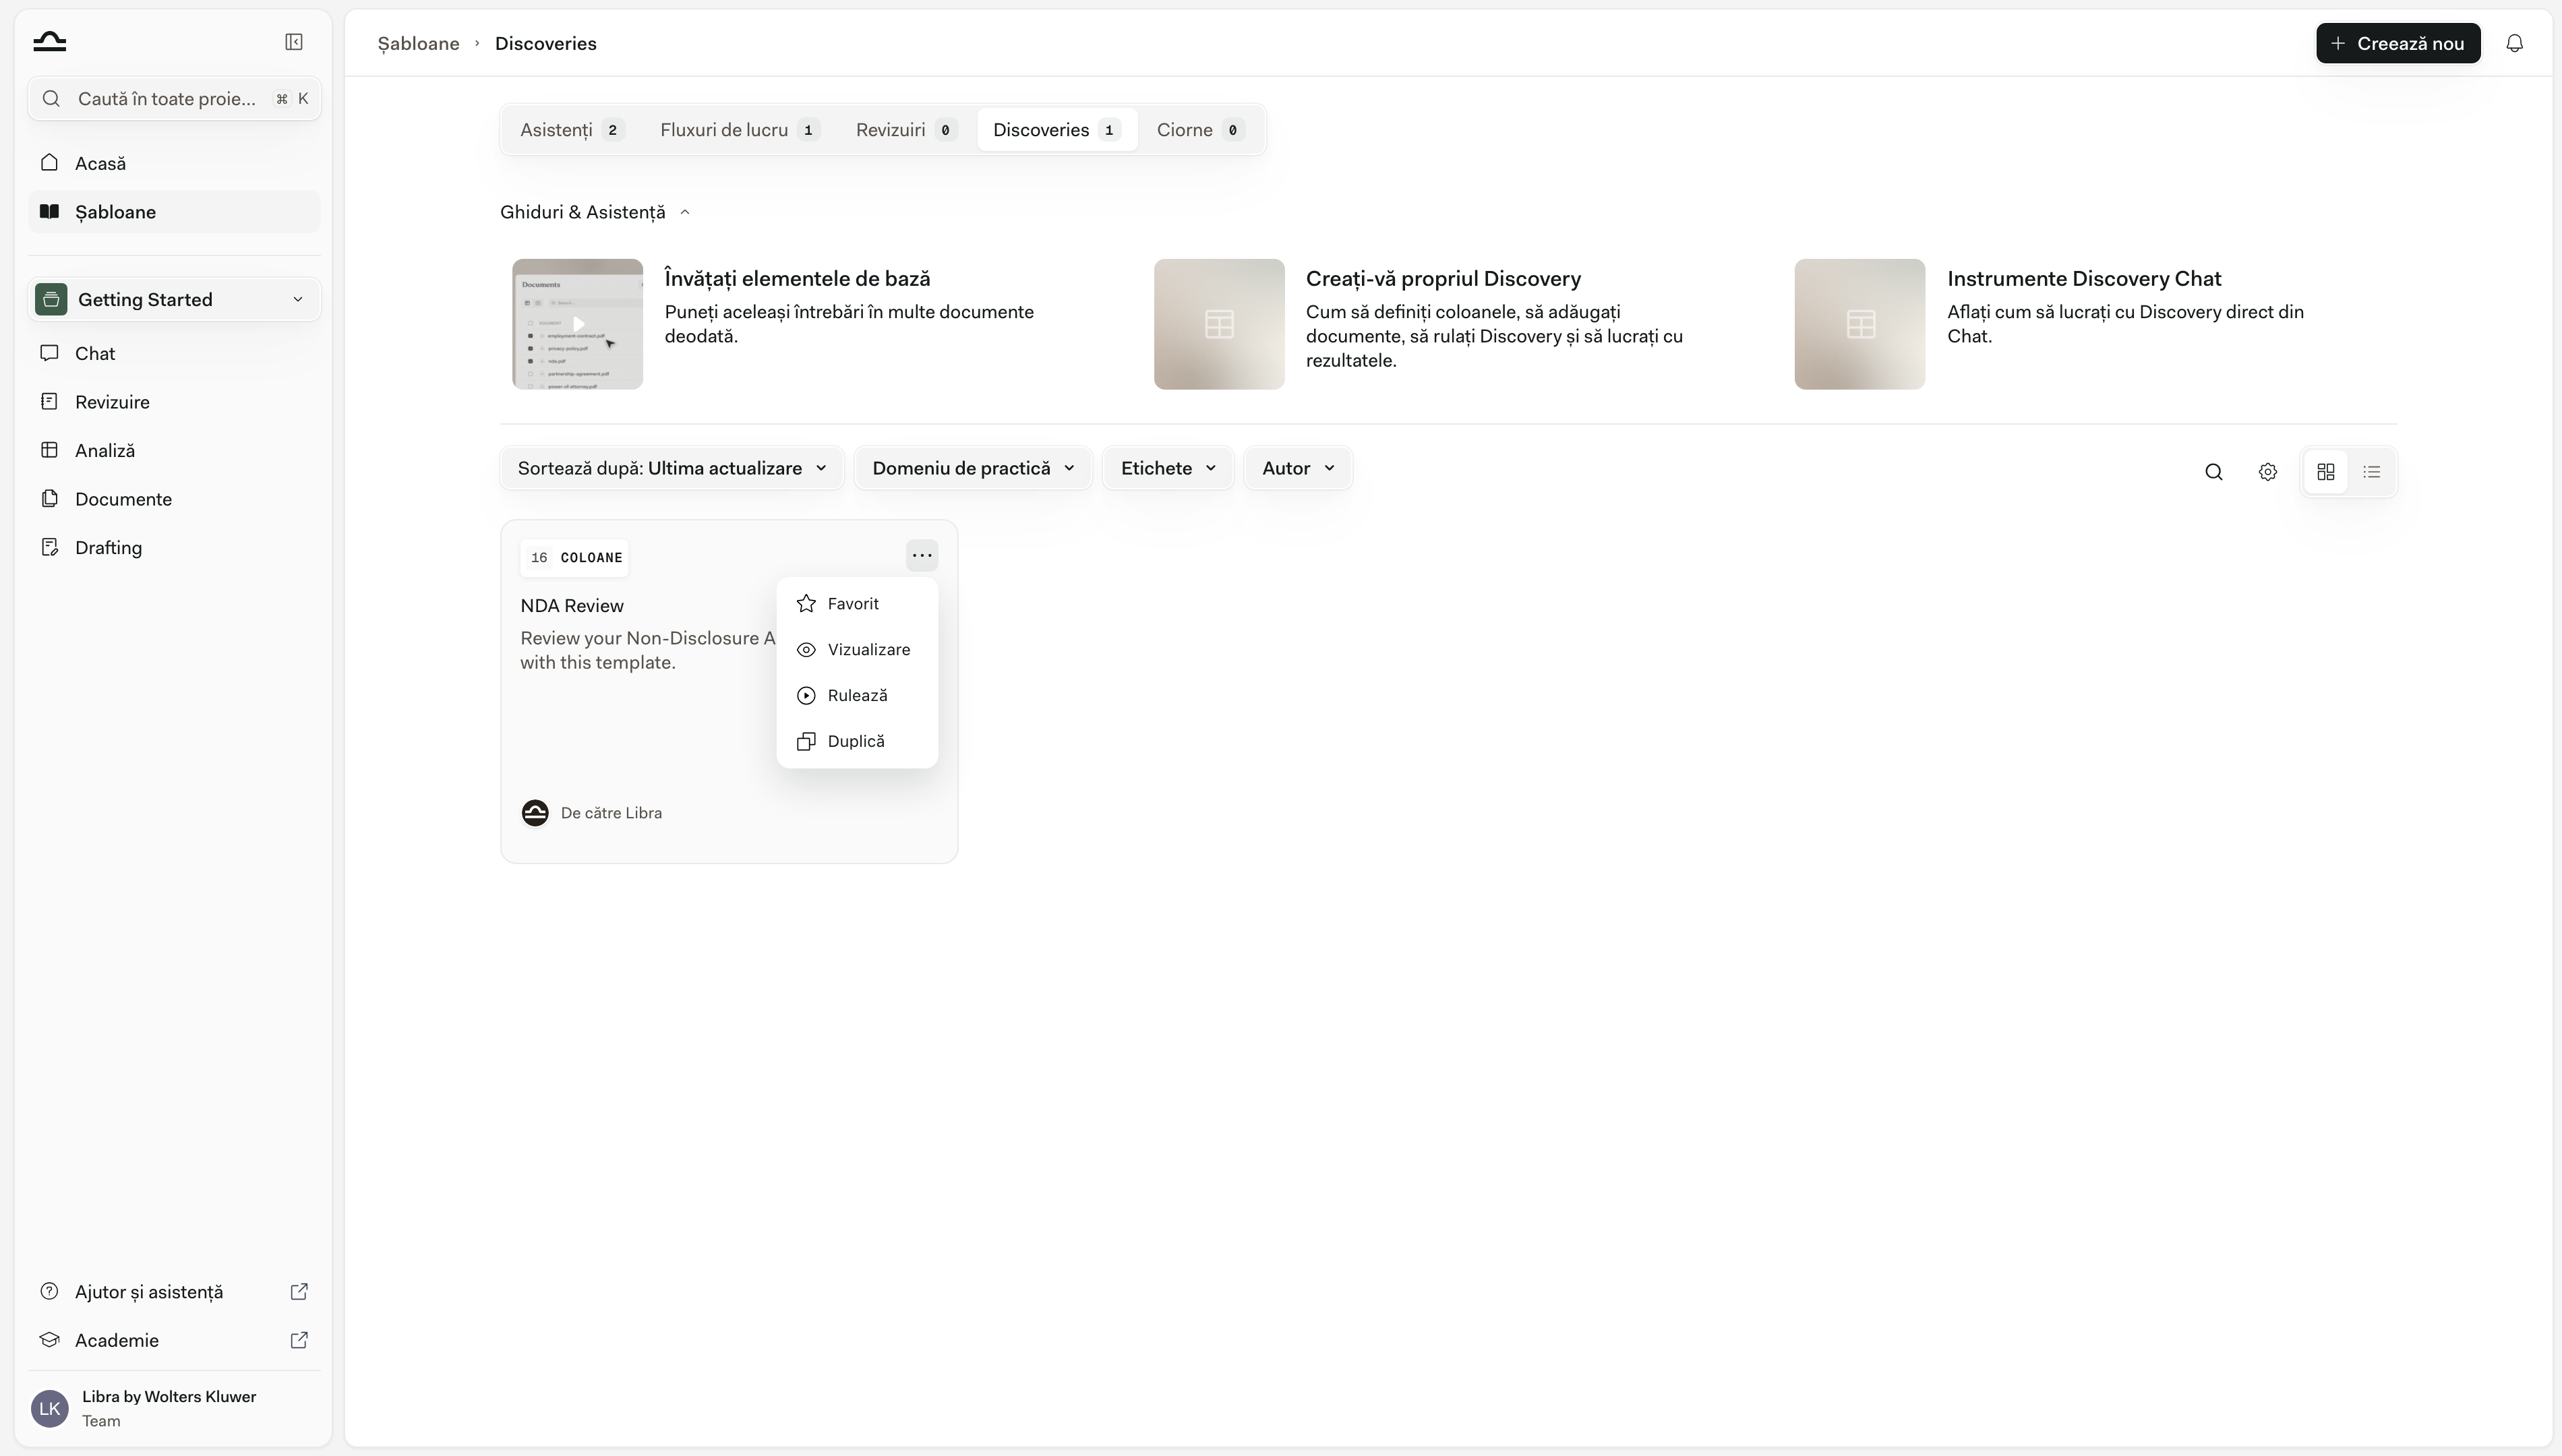Choose Duplică from the context menu
Viewport: 2562px width, 1456px height.
[x=857, y=741]
